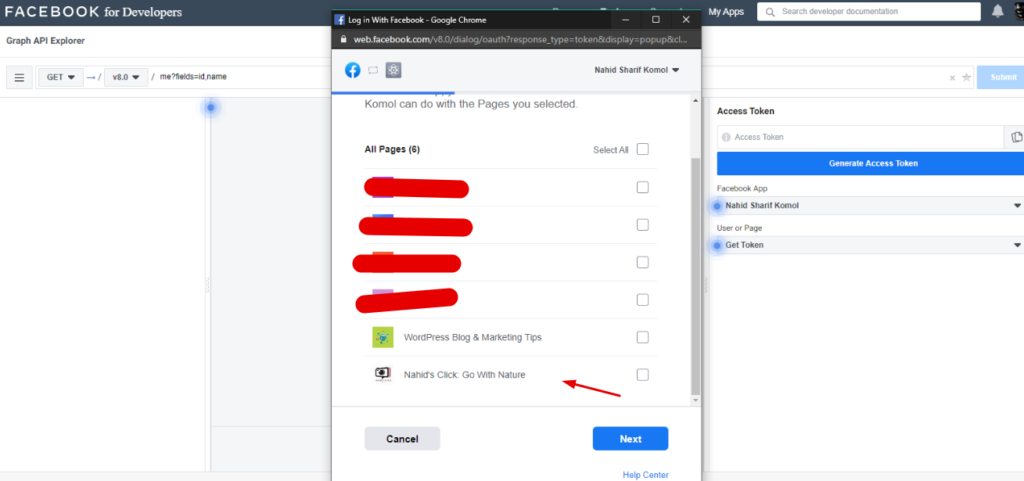Click the Next button

[630, 439]
